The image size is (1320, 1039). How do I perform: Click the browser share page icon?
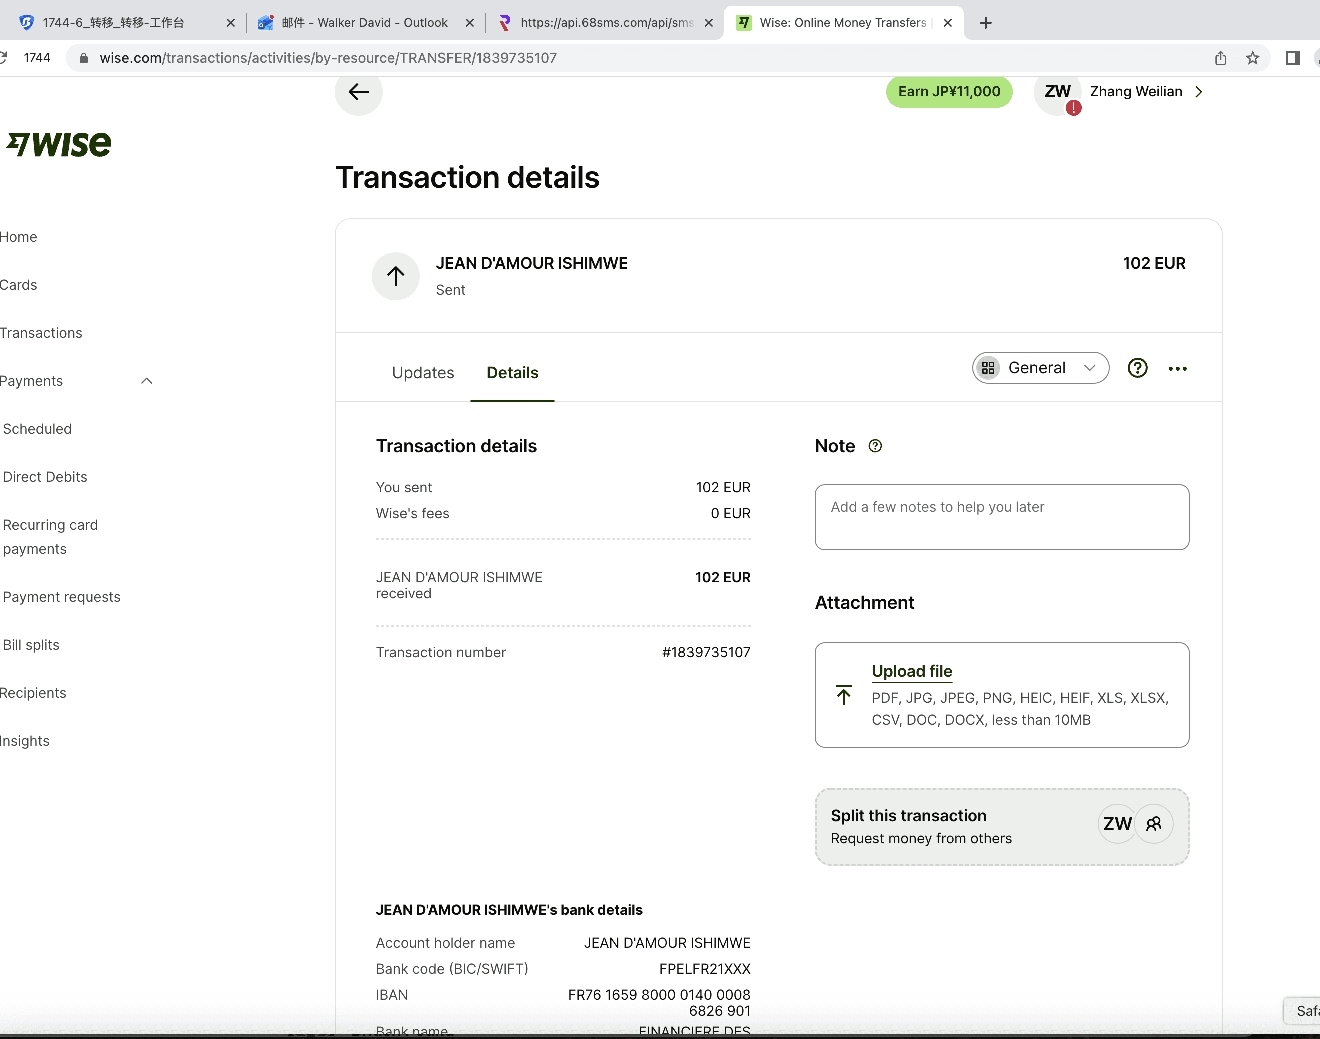click(1220, 58)
